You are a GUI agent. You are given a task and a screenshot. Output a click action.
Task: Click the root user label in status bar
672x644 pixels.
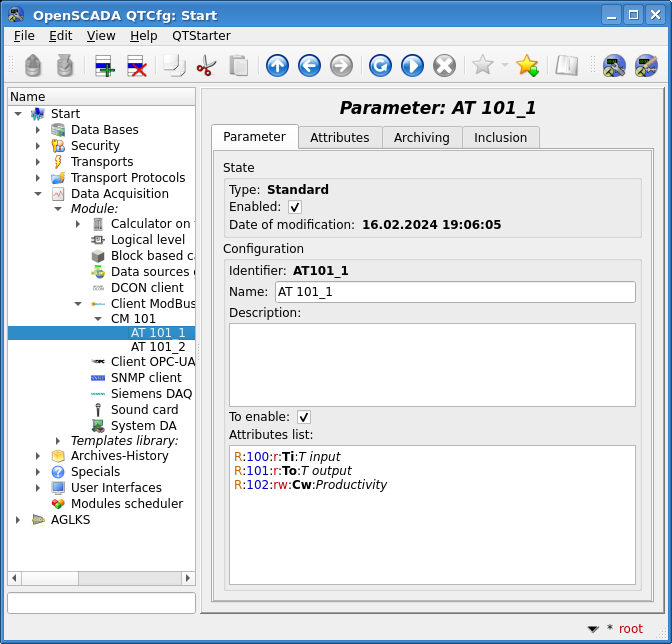(x=631, y=629)
